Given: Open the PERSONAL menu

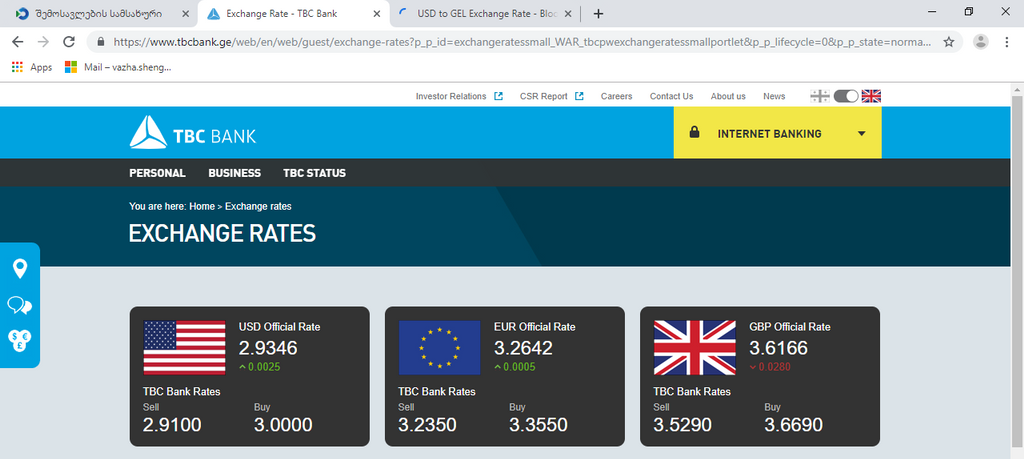Looking at the screenshot, I should [x=157, y=173].
